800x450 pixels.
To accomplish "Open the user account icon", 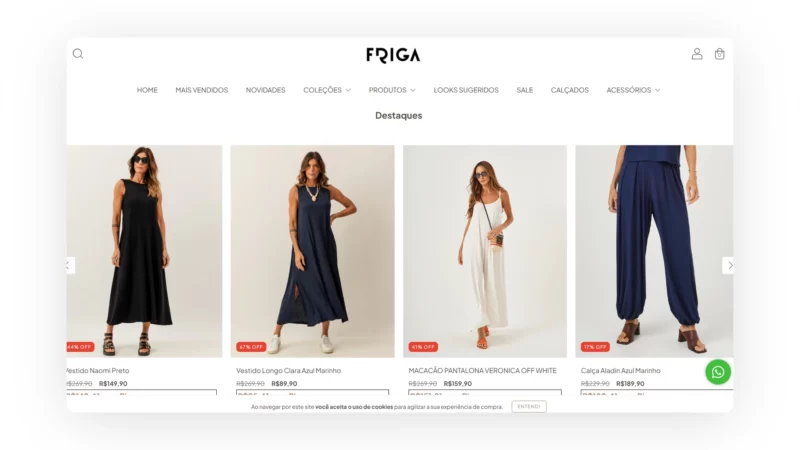I will (697, 54).
